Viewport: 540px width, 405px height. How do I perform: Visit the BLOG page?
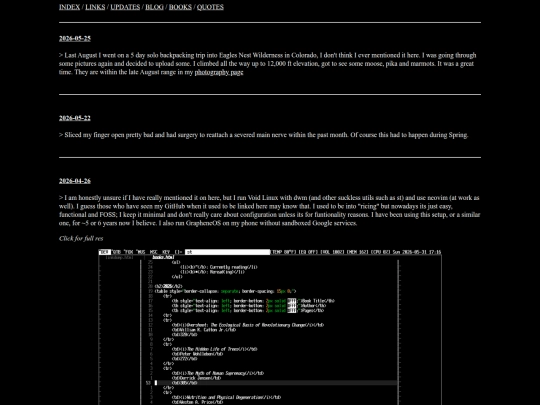pyautogui.click(x=154, y=7)
